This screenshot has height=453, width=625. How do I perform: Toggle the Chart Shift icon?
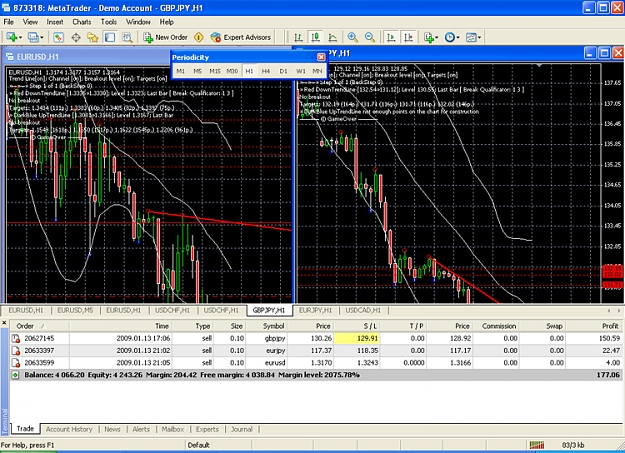[x=409, y=37]
